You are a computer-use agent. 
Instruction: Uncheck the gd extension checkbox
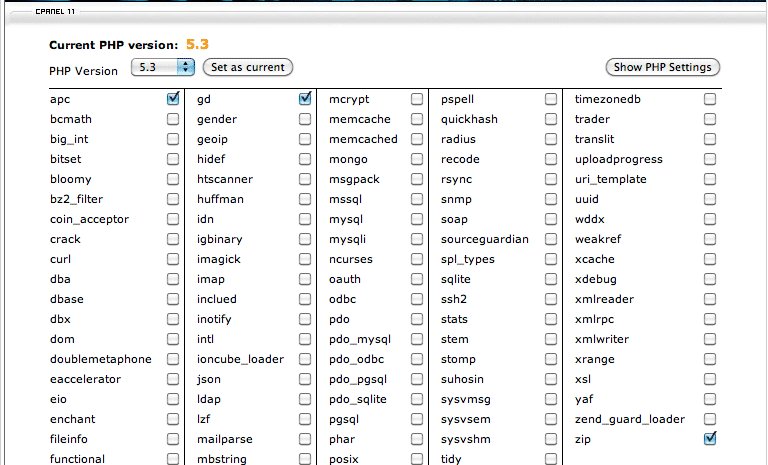click(305, 98)
